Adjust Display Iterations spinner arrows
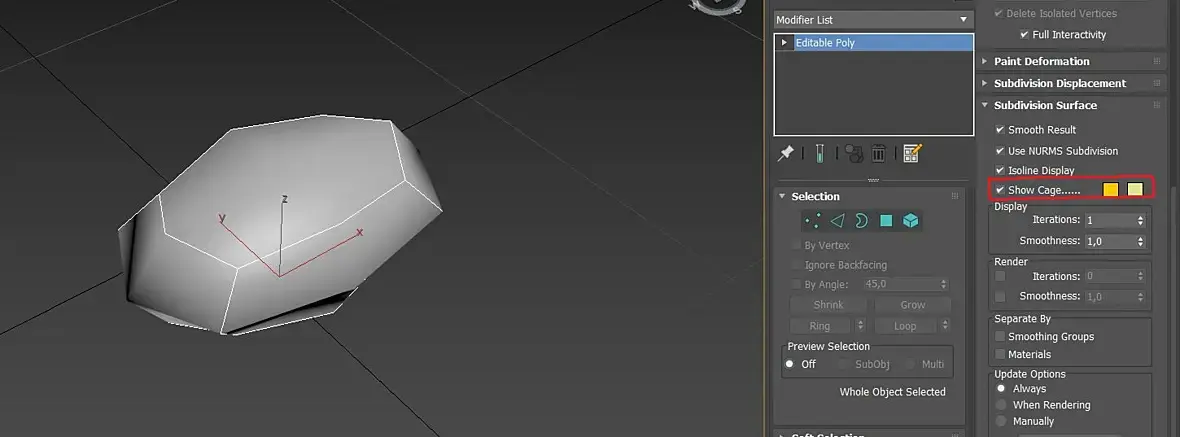1180x437 pixels. pos(1141,220)
